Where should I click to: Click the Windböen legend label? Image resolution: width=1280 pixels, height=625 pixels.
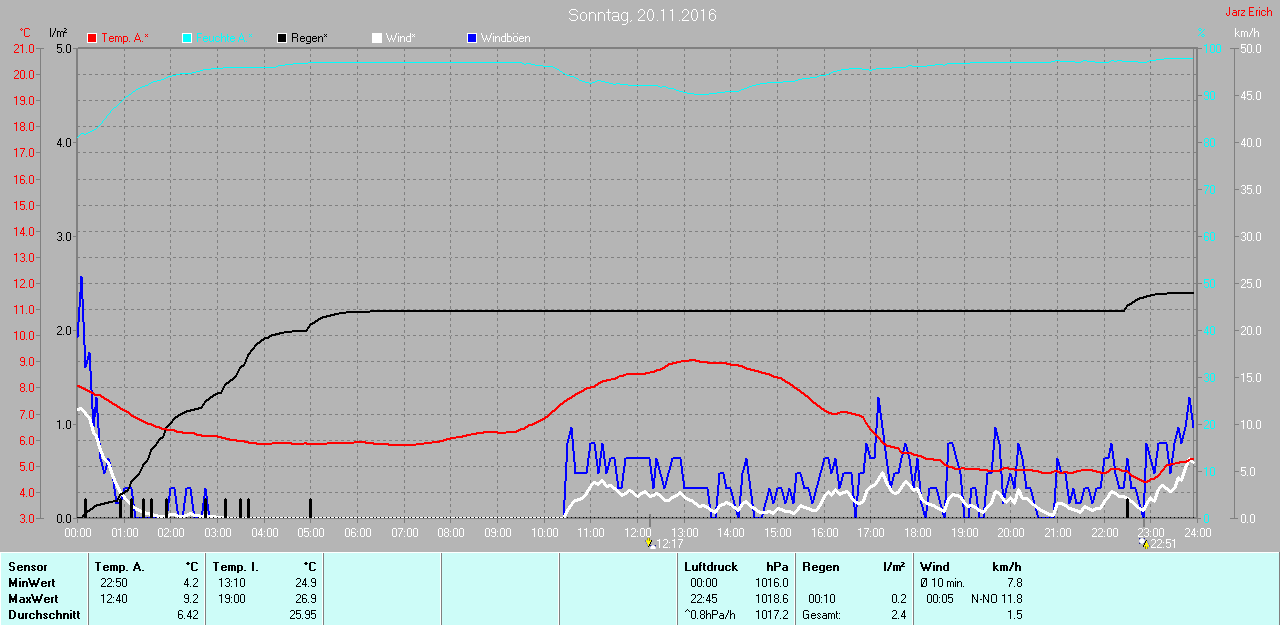pos(505,38)
